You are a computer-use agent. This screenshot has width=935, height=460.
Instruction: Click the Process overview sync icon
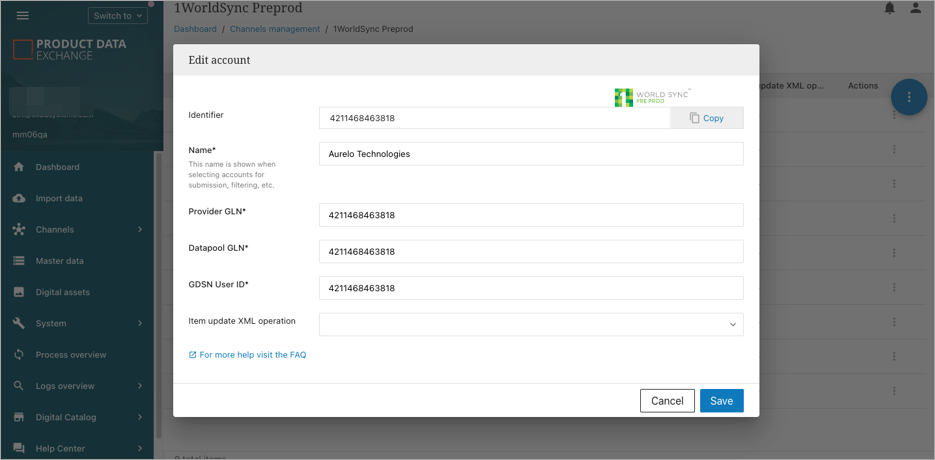coord(19,355)
